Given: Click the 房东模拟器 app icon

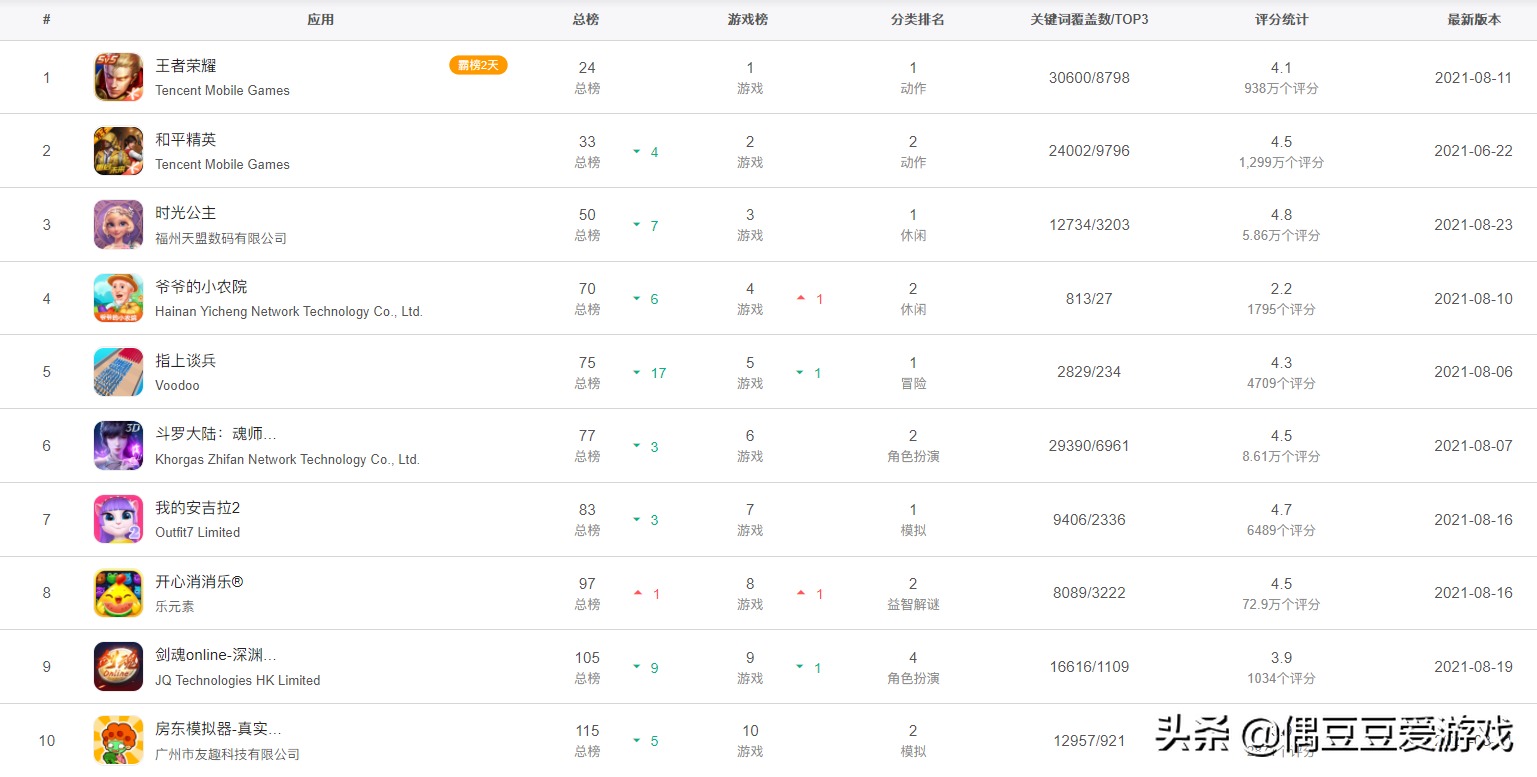Looking at the screenshot, I should click(119, 741).
